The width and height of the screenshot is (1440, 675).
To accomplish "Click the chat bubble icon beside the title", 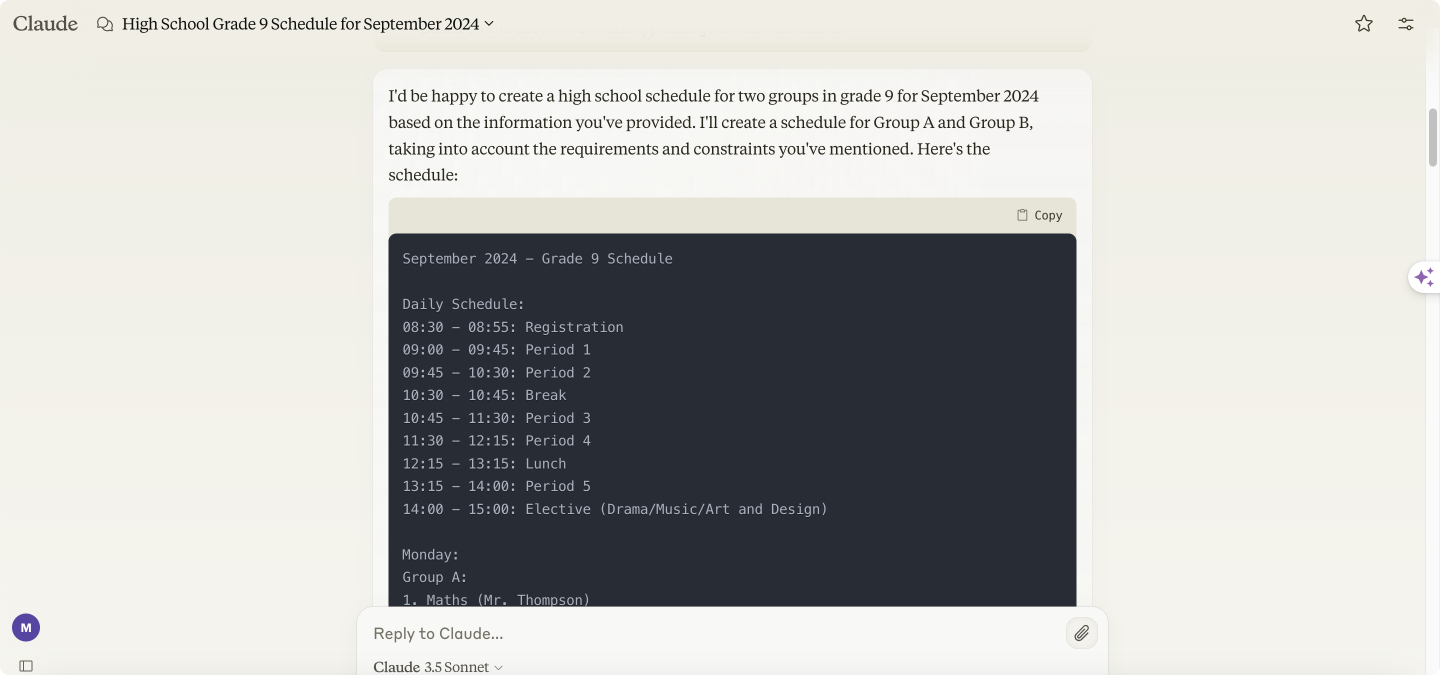I will pos(105,24).
